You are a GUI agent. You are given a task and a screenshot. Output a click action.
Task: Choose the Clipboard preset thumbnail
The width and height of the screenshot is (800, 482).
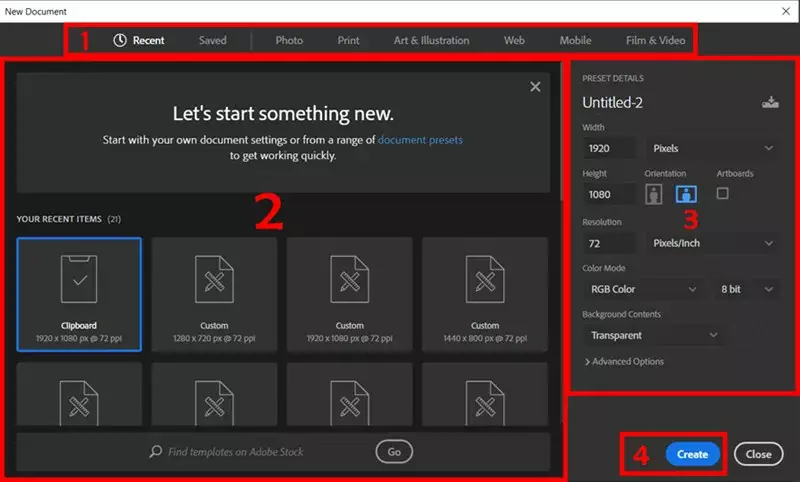(x=79, y=294)
